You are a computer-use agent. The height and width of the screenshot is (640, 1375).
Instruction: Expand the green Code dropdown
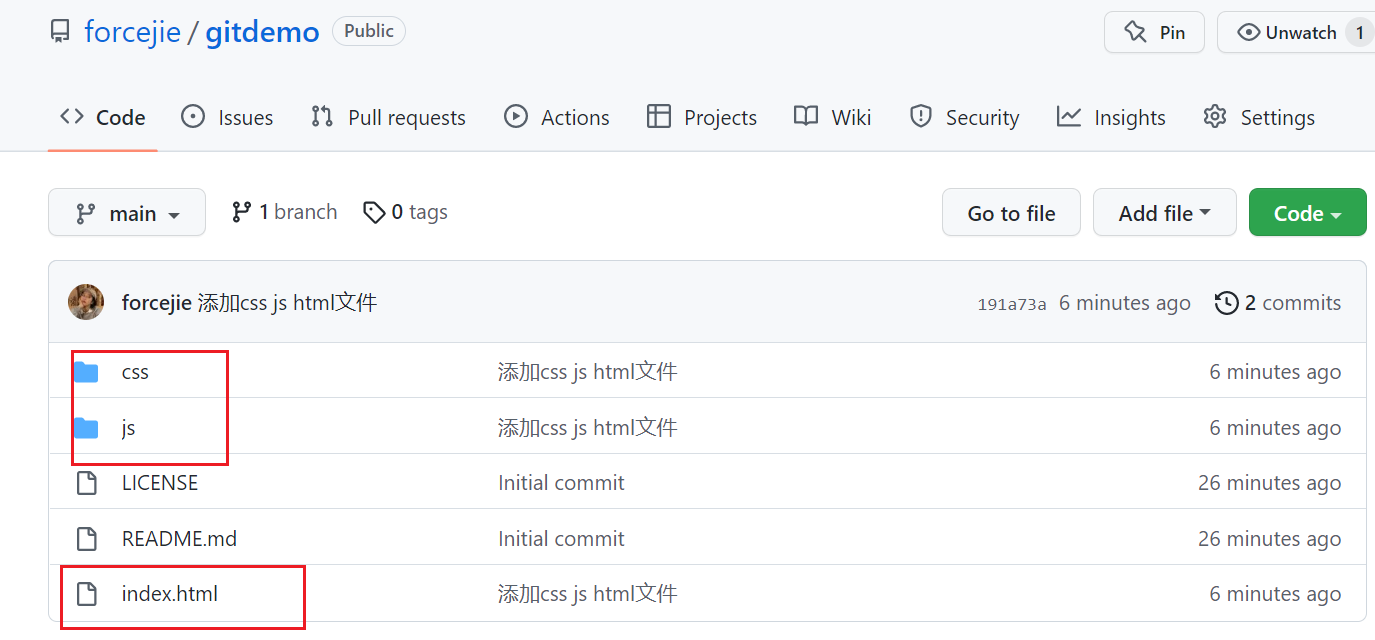point(1307,213)
